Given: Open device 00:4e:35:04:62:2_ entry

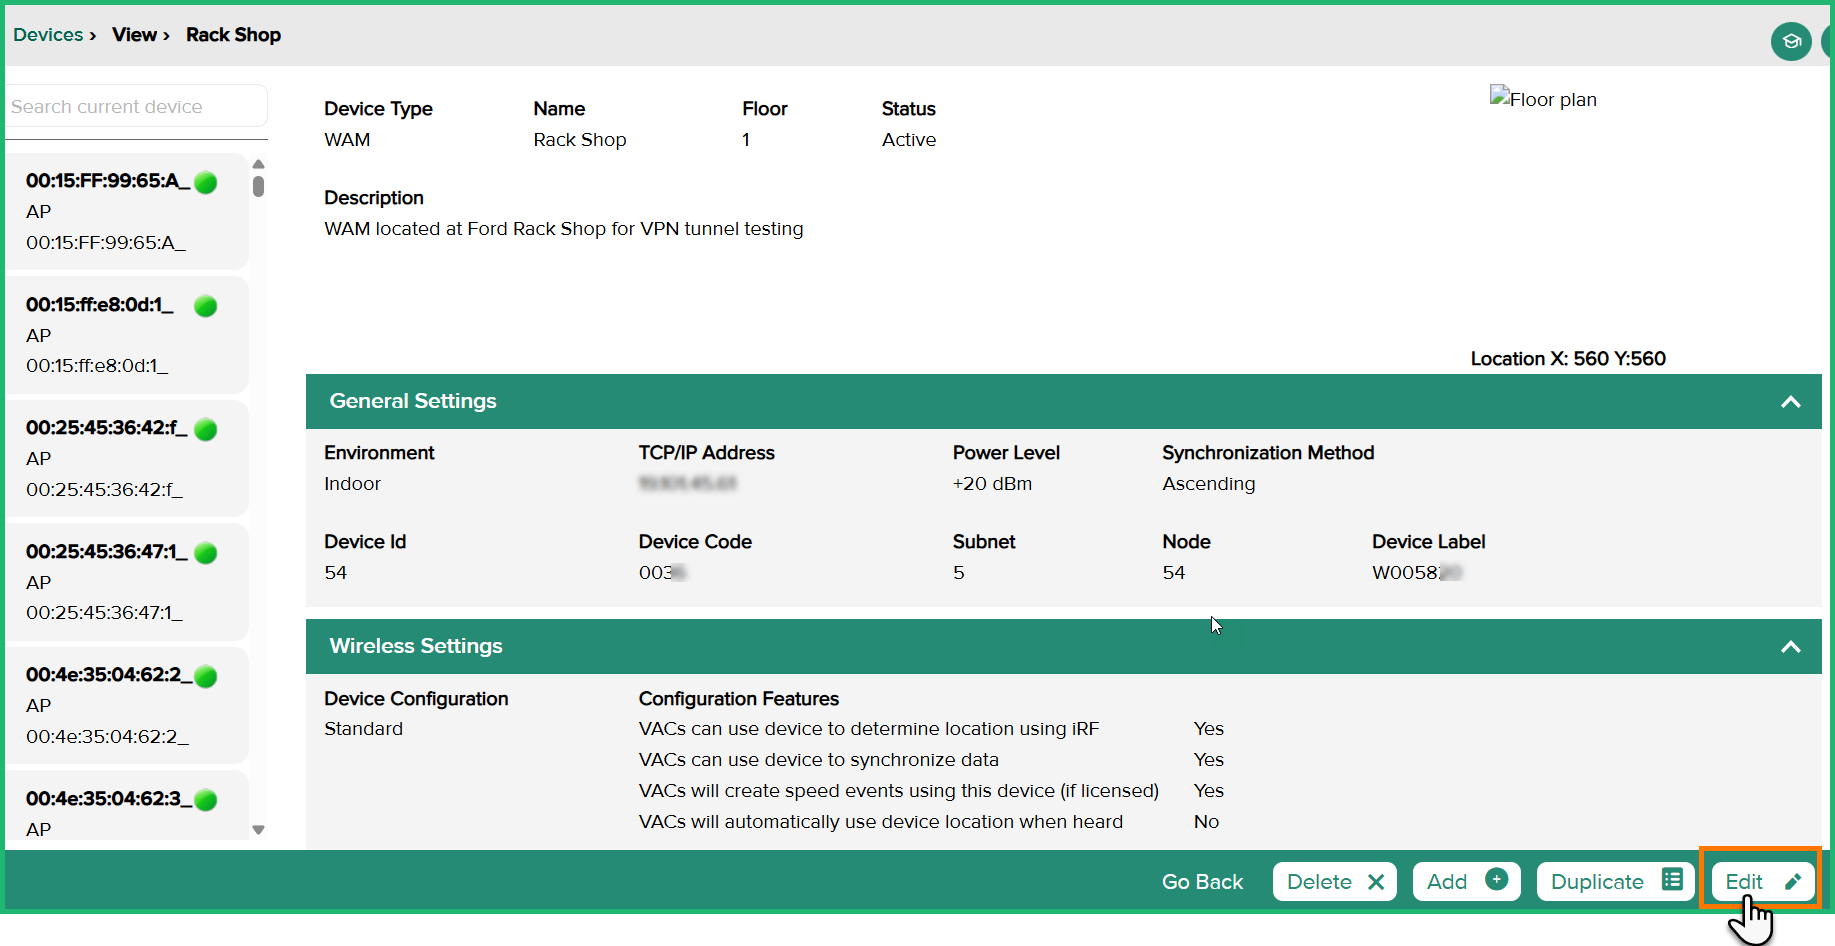Looking at the screenshot, I should [x=110, y=705].
